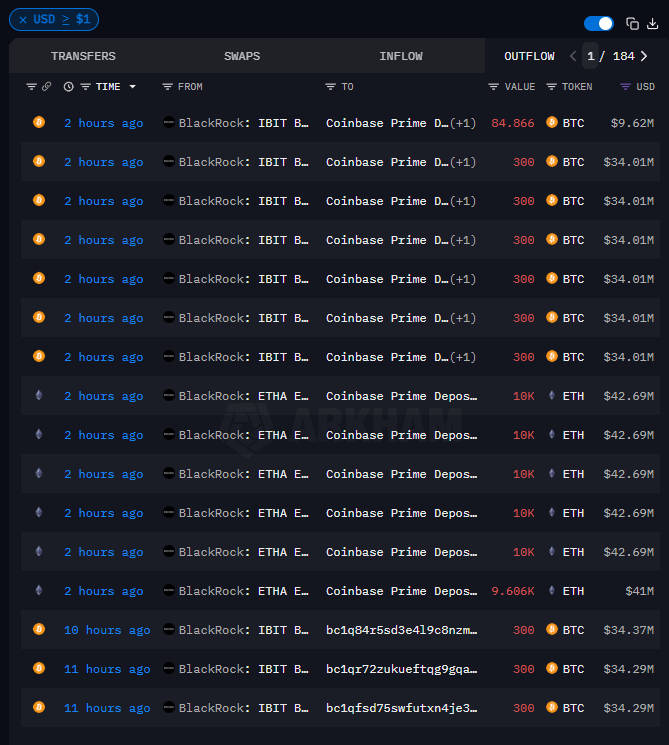Toggle the blue switch at top right
The height and width of the screenshot is (745, 669).
(598, 23)
